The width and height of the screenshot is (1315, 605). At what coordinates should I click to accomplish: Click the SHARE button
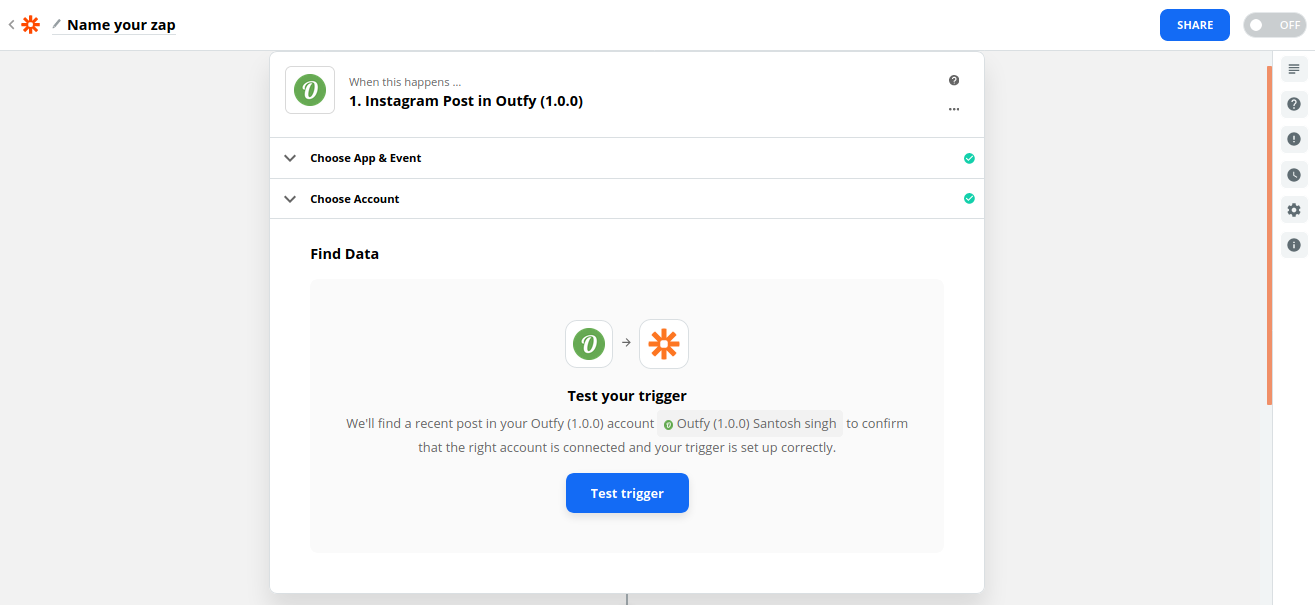coord(1195,25)
